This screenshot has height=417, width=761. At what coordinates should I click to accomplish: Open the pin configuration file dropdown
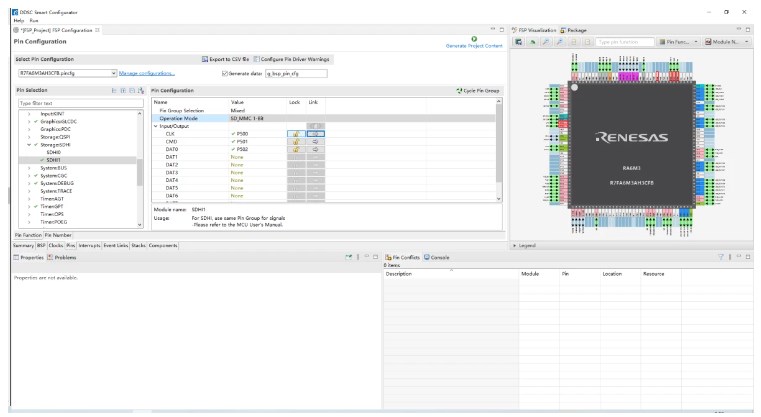click(114, 73)
